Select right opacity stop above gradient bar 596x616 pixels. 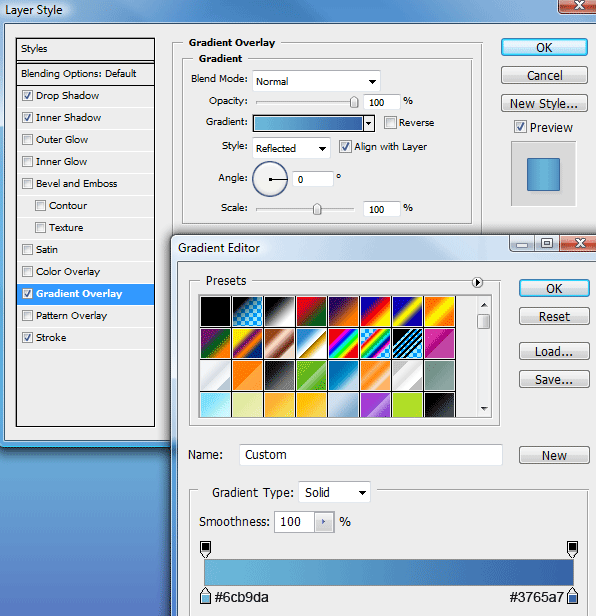click(572, 549)
